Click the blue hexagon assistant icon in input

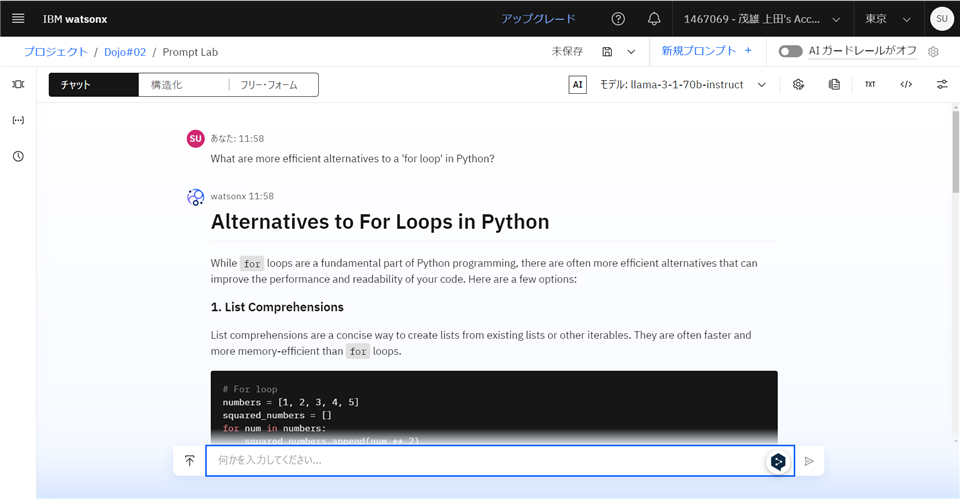click(778, 461)
